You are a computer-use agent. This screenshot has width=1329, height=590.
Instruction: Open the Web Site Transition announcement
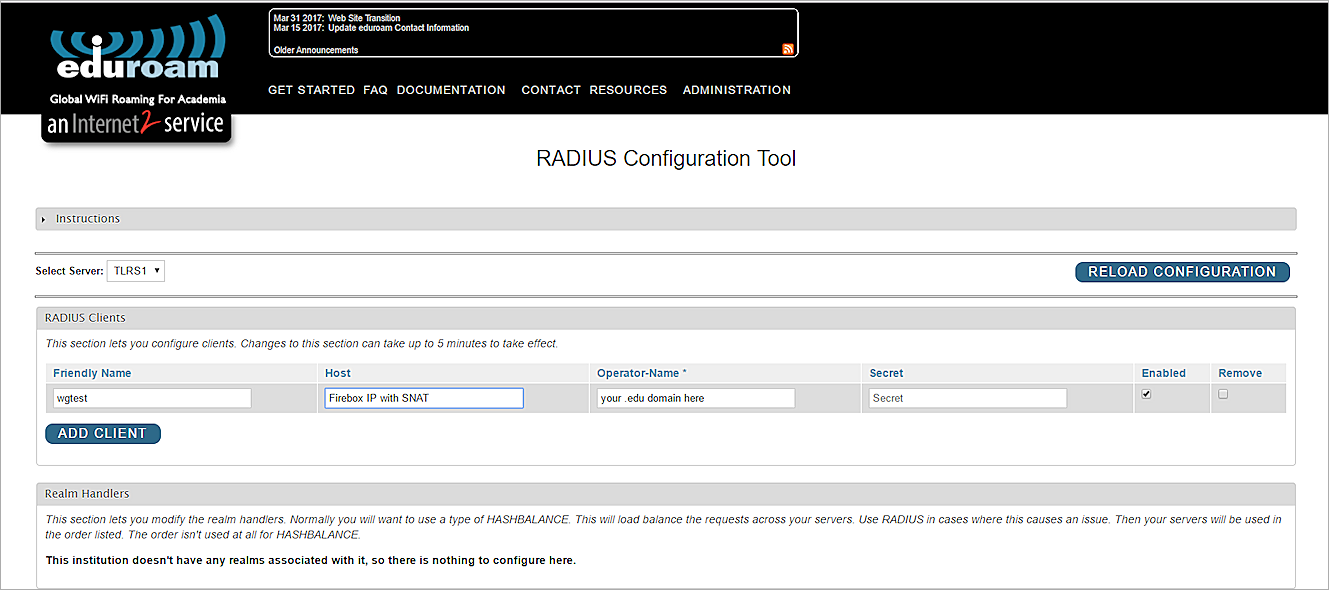click(364, 18)
